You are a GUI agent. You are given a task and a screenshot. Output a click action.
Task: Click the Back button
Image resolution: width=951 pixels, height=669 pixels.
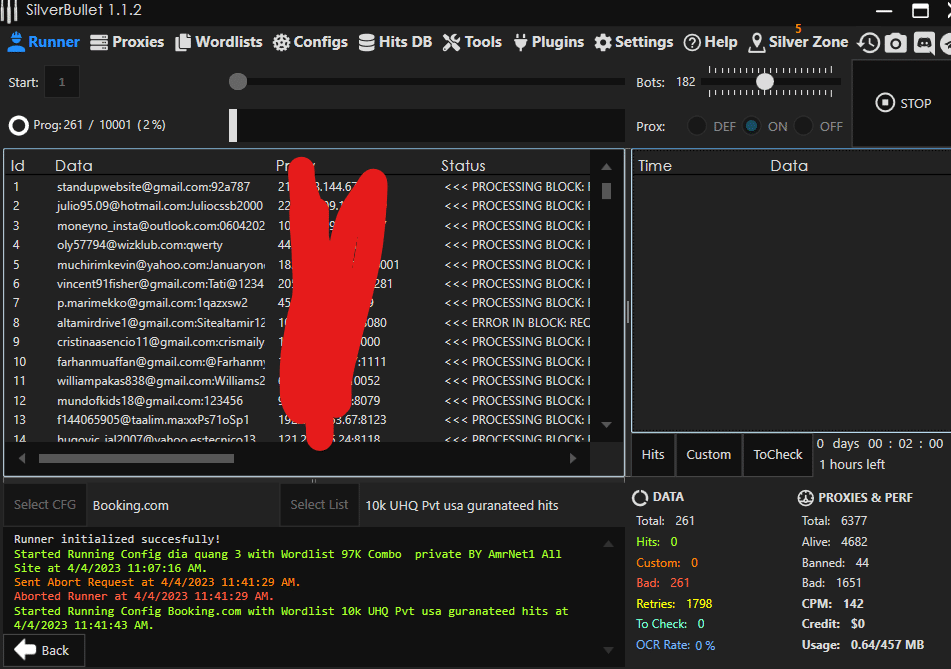[43, 650]
